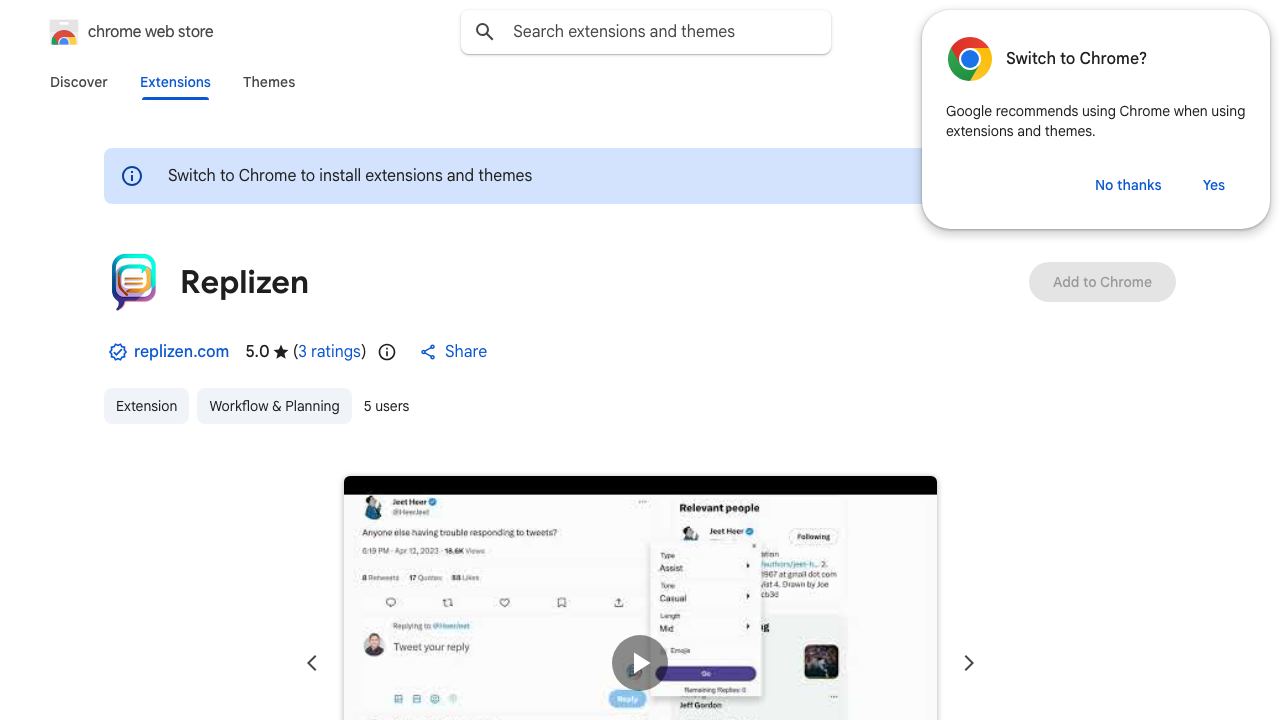Click the rating star icon

(x=281, y=352)
